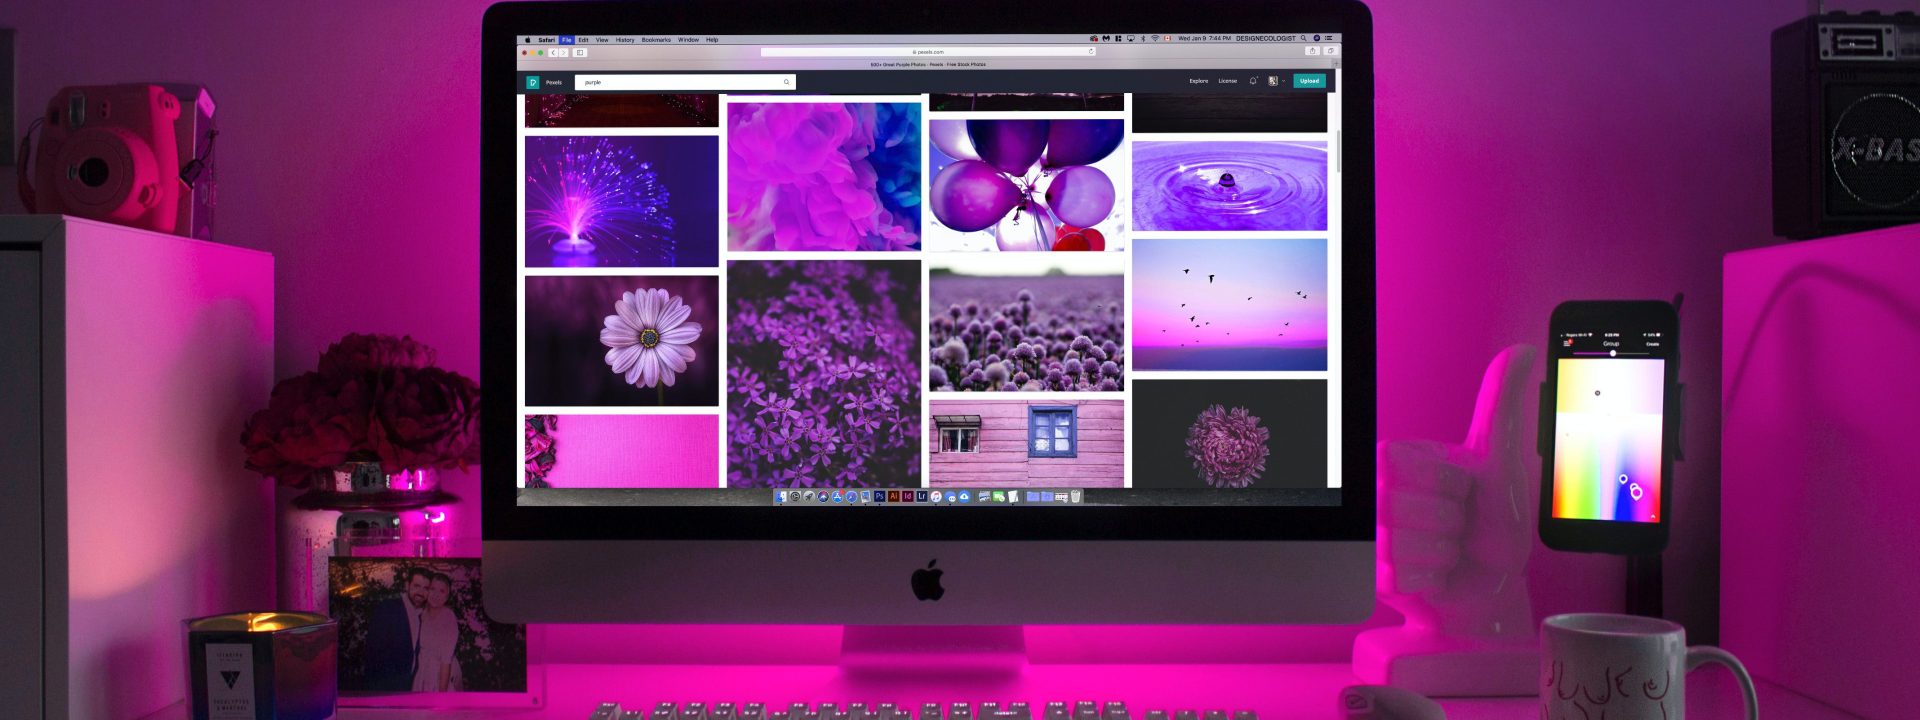Open Adobe InDesign in the Dock
Viewport: 1920px width, 720px height.
click(x=908, y=496)
